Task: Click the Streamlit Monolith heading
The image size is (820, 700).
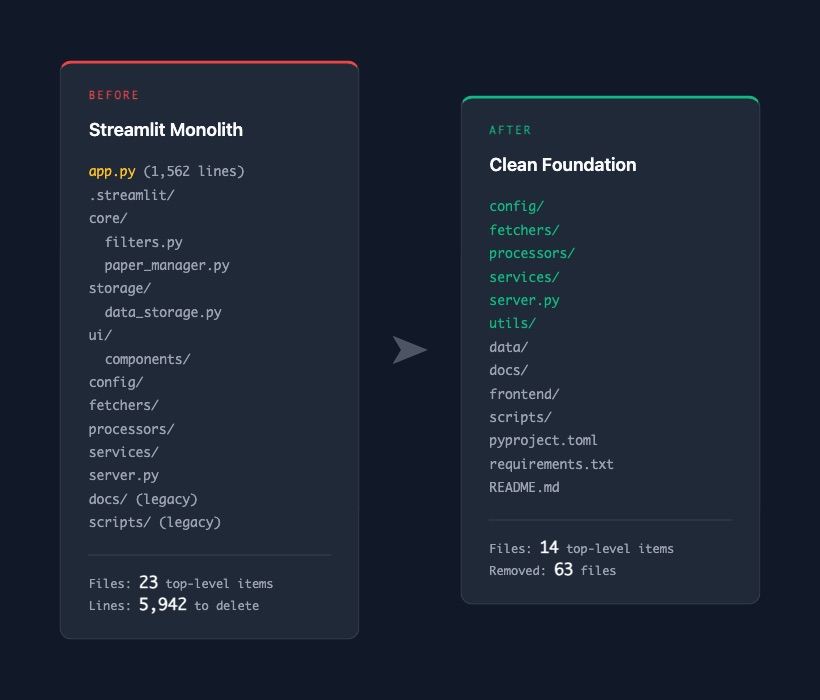Action: [x=165, y=130]
